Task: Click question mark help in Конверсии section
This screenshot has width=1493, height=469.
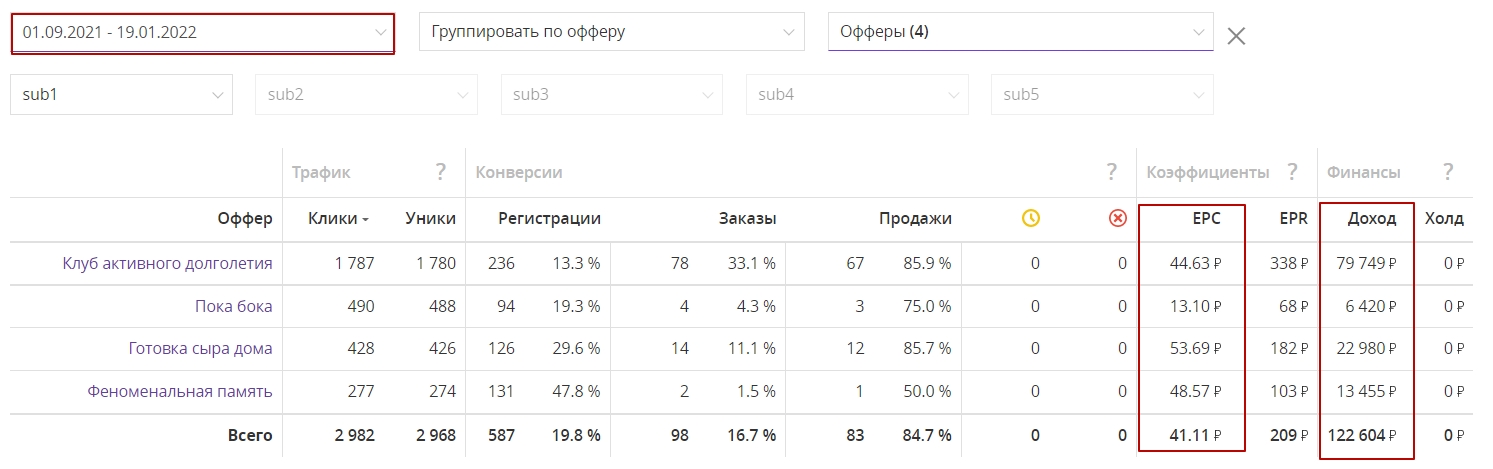Action: [1111, 172]
